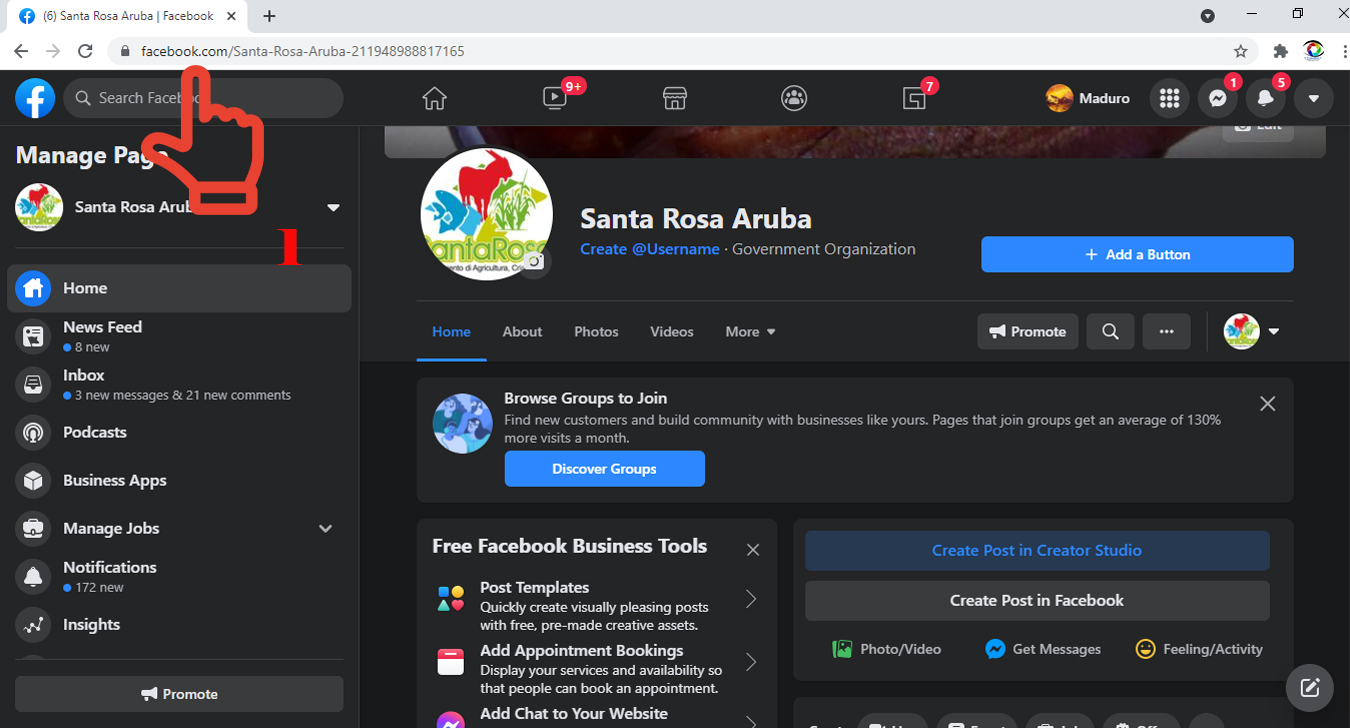Open the Gaming icon with 7 notifications

point(914,97)
